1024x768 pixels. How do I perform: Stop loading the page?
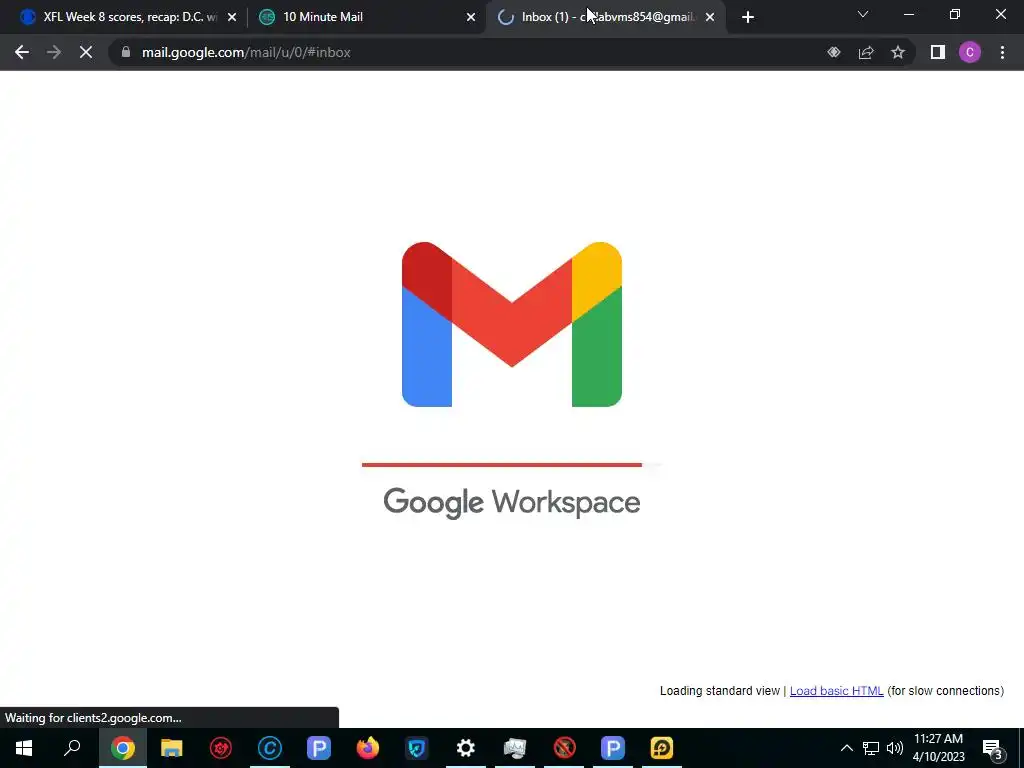pos(86,52)
